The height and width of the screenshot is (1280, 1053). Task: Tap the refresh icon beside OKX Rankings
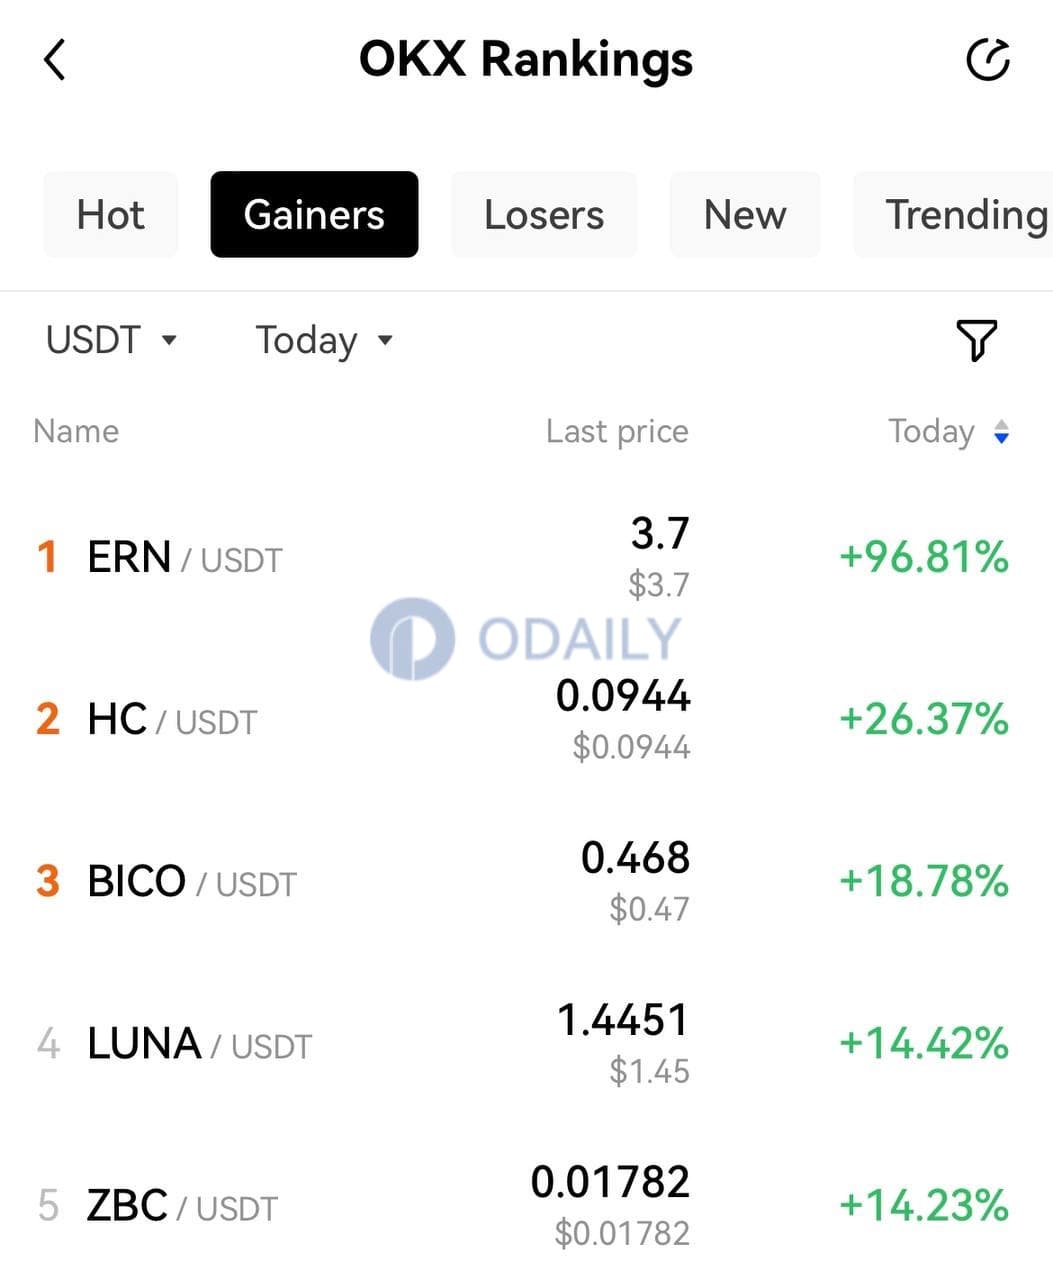[988, 60]
